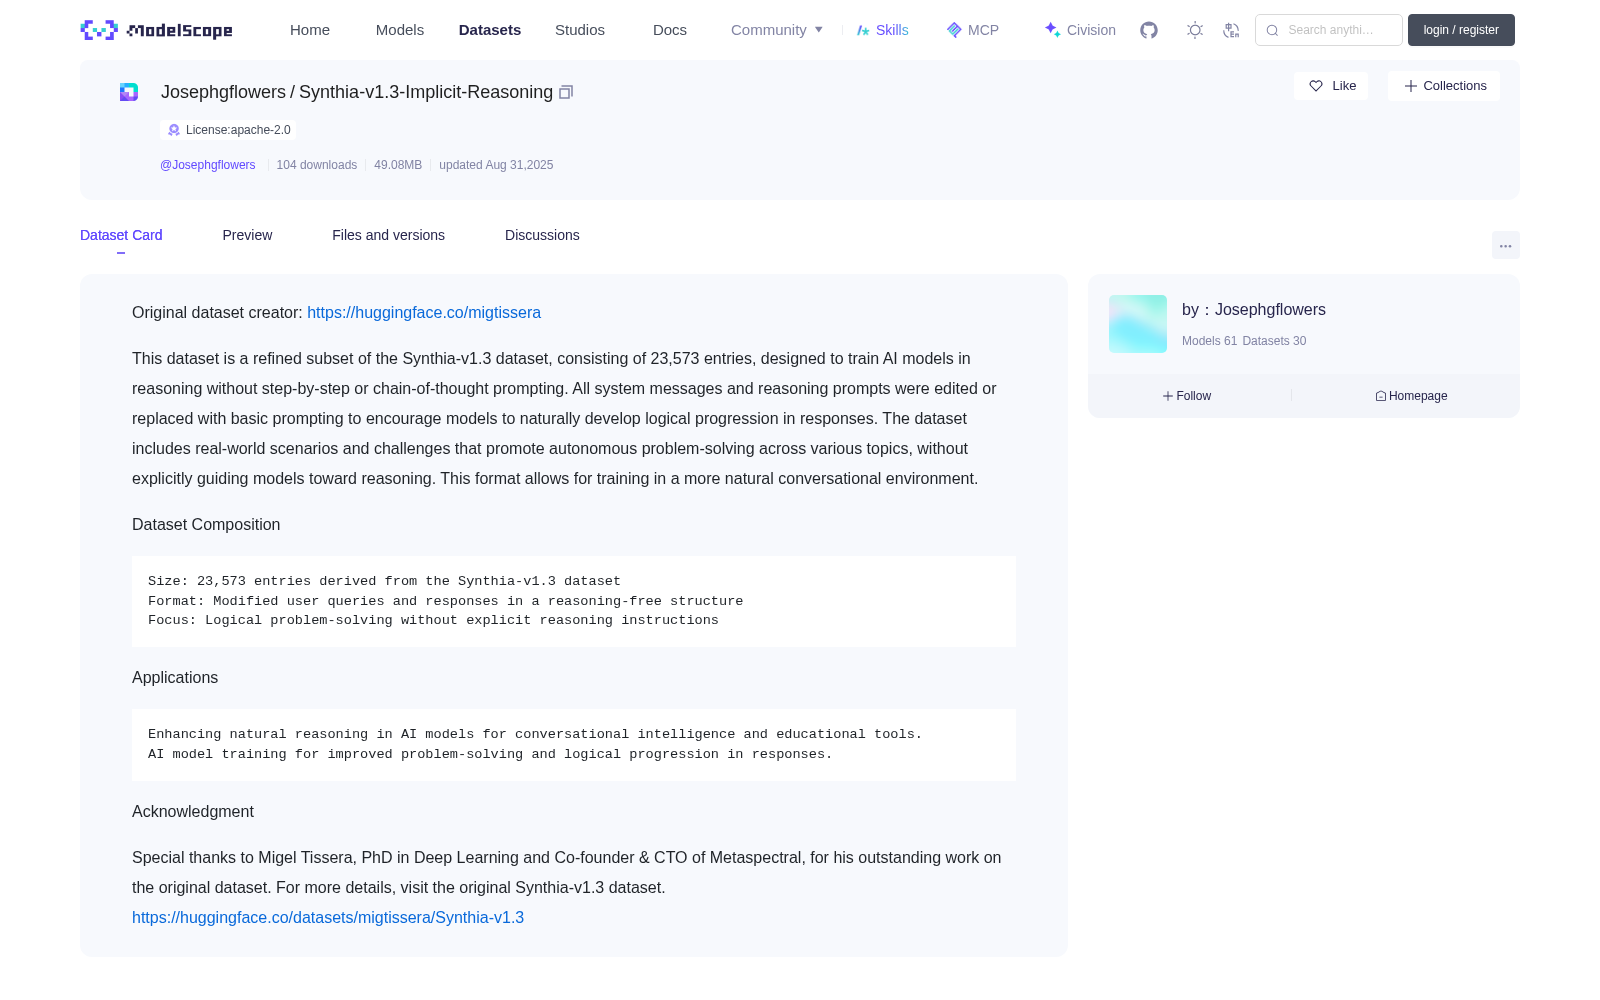Image resolution: width=1600 pixels, height=1000 pixels.
Task: Toggle the light/dark theme icon
Action: (x=1195, y=30)
